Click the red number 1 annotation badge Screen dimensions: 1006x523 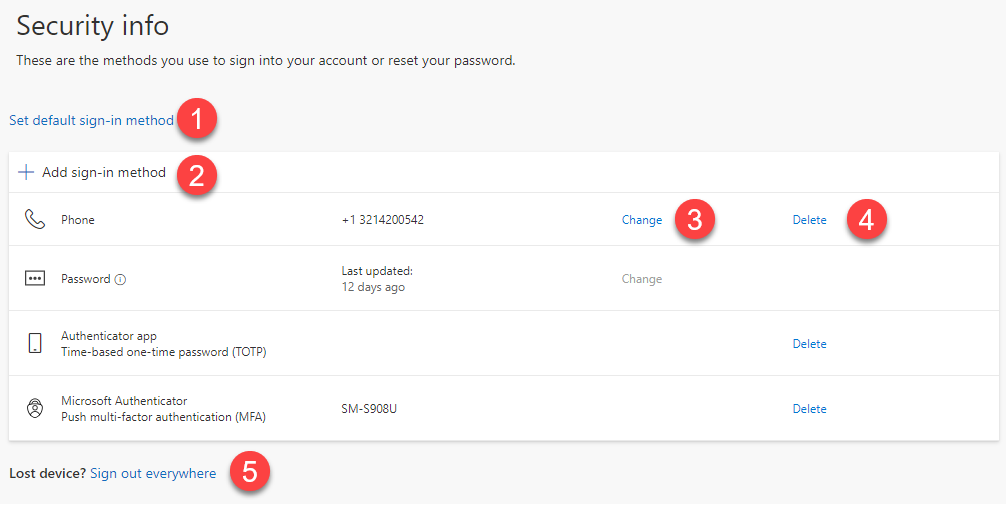[x=197, y=120]
